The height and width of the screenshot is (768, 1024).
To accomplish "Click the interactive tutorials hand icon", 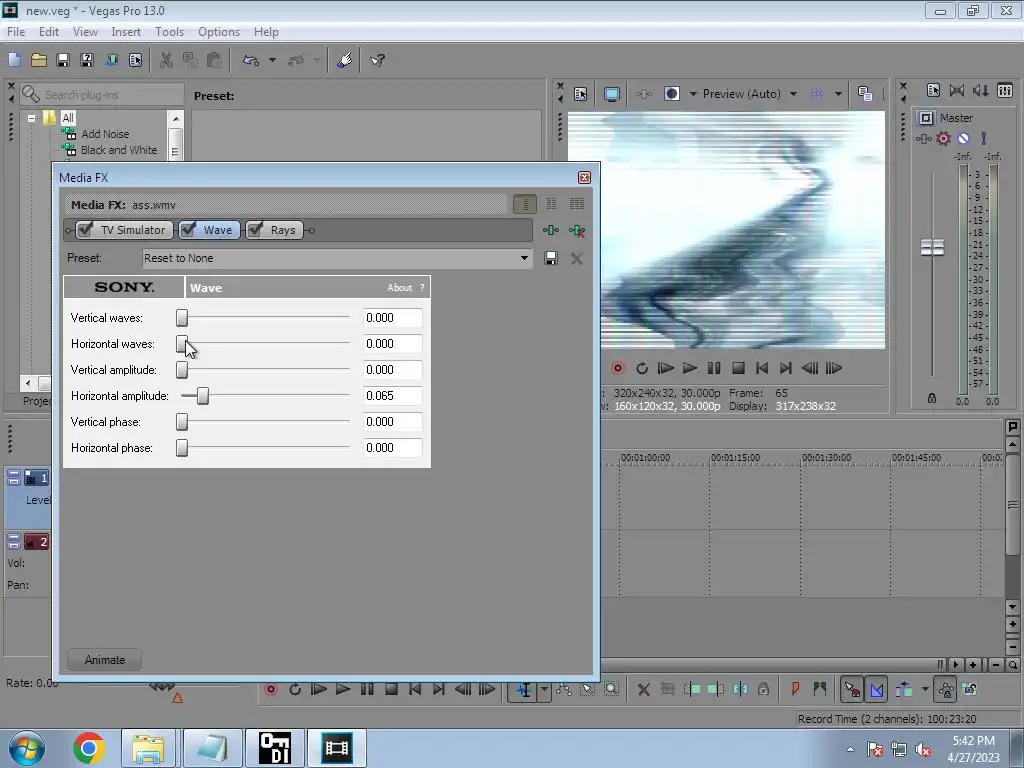I will point(344,60).
